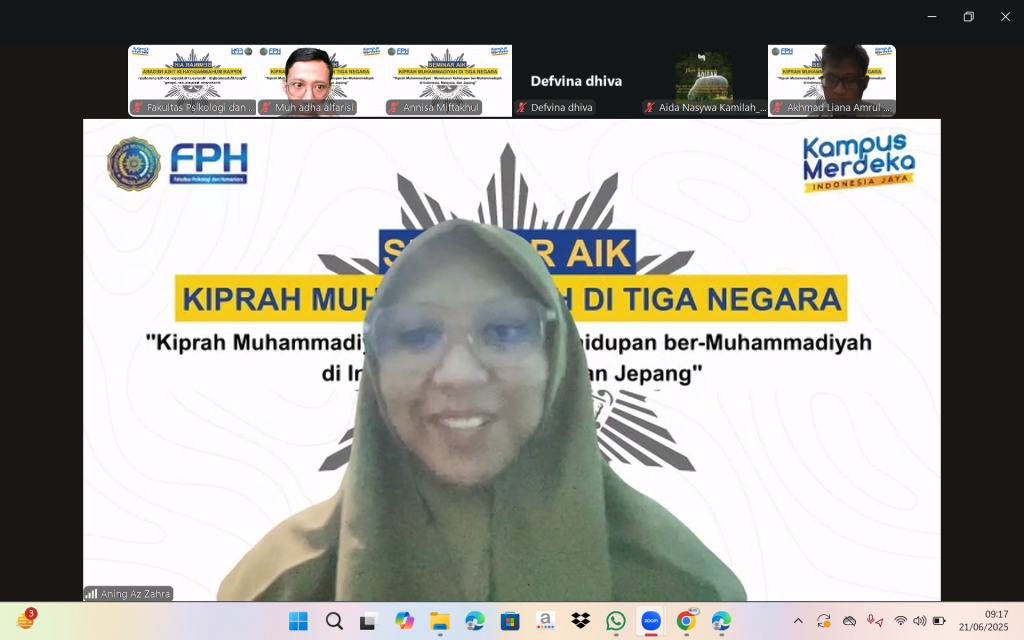Select Defvina dhiva participant tile

(576, 80)
